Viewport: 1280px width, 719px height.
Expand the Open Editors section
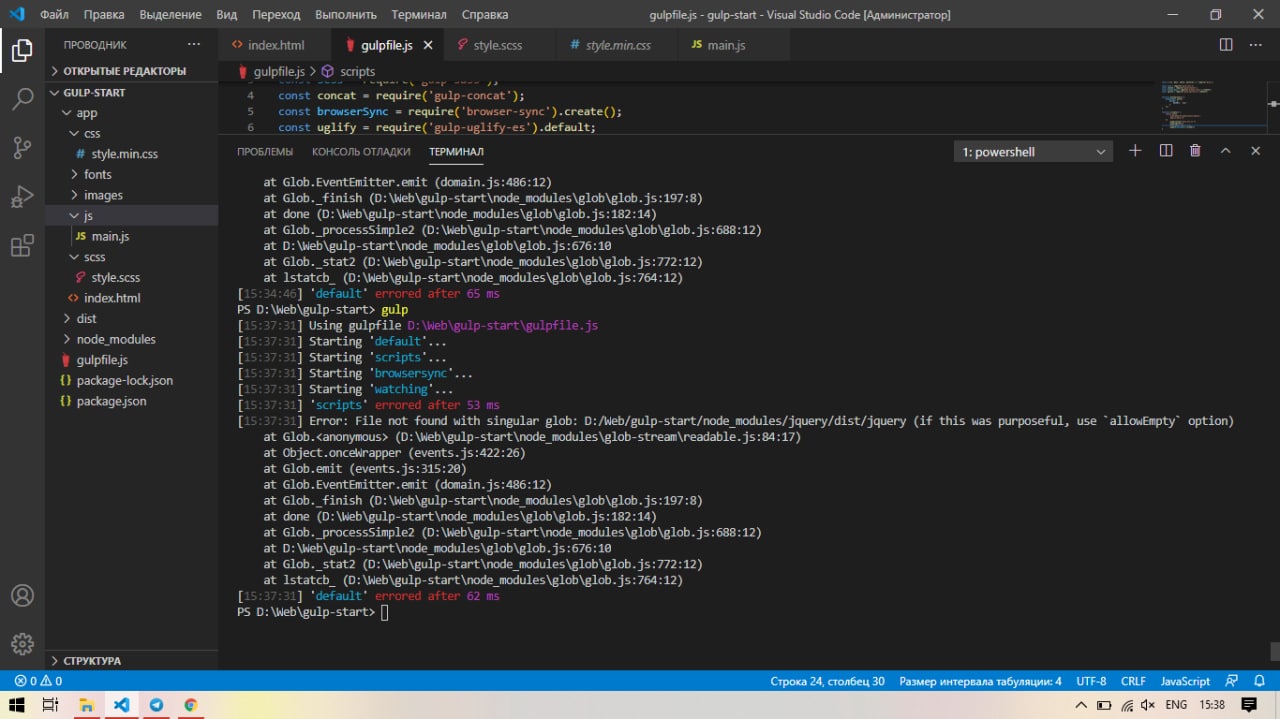click(131, 71)
